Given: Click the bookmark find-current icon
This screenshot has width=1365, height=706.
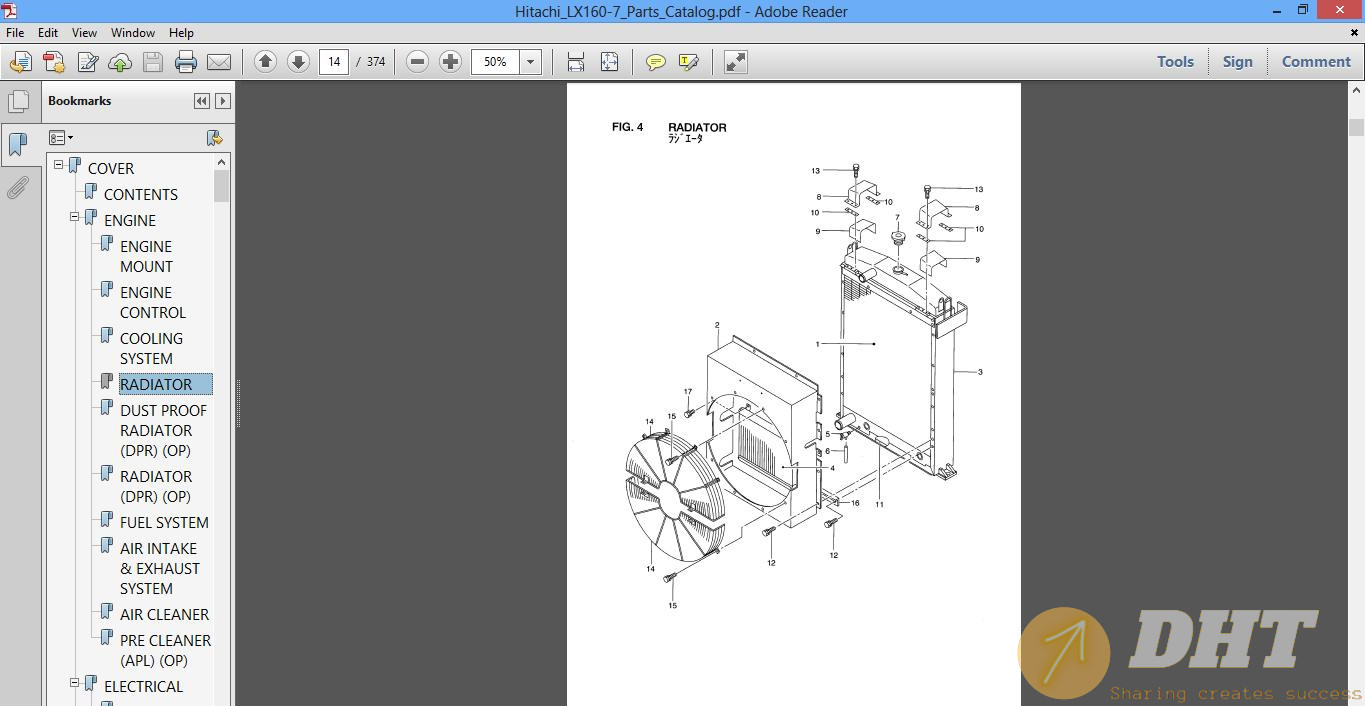Looking at the screenshot, I should pyautogui.click(x=214, y=138).
